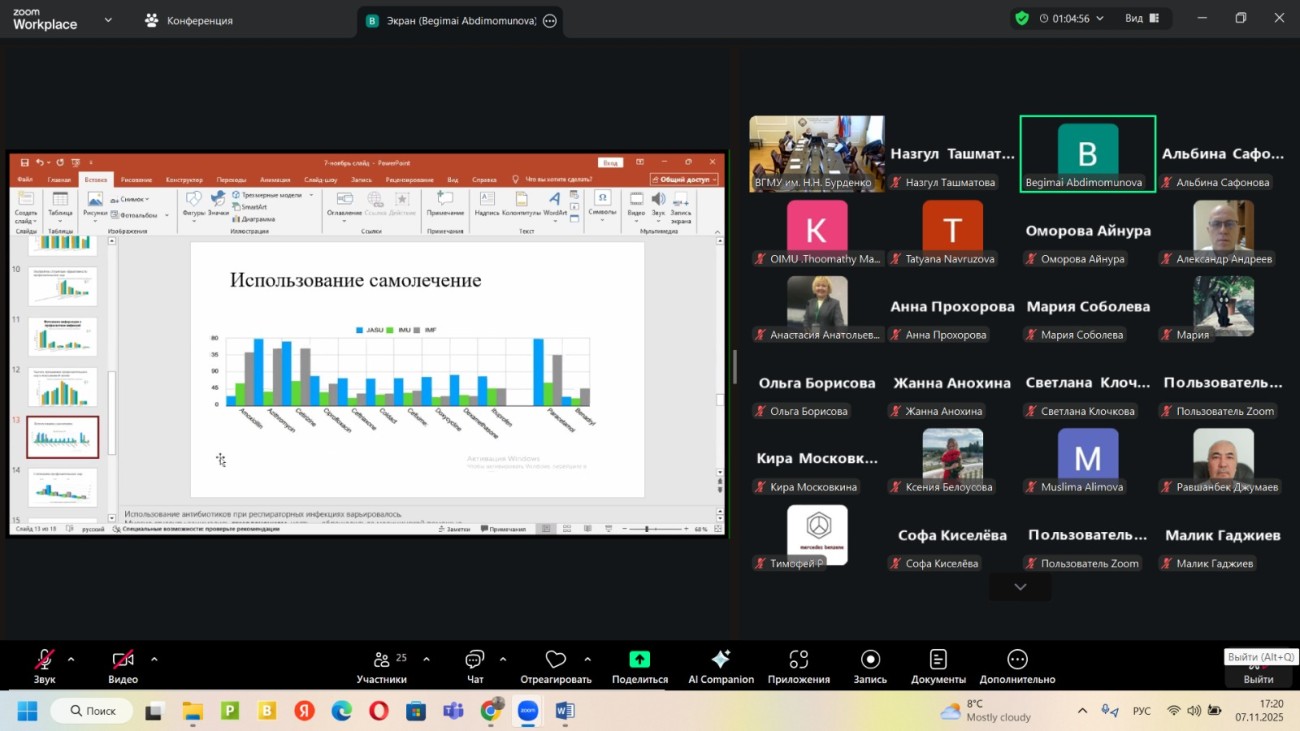Open the AI Companion panel
1300x731 pixels.
tap(720, 660)
